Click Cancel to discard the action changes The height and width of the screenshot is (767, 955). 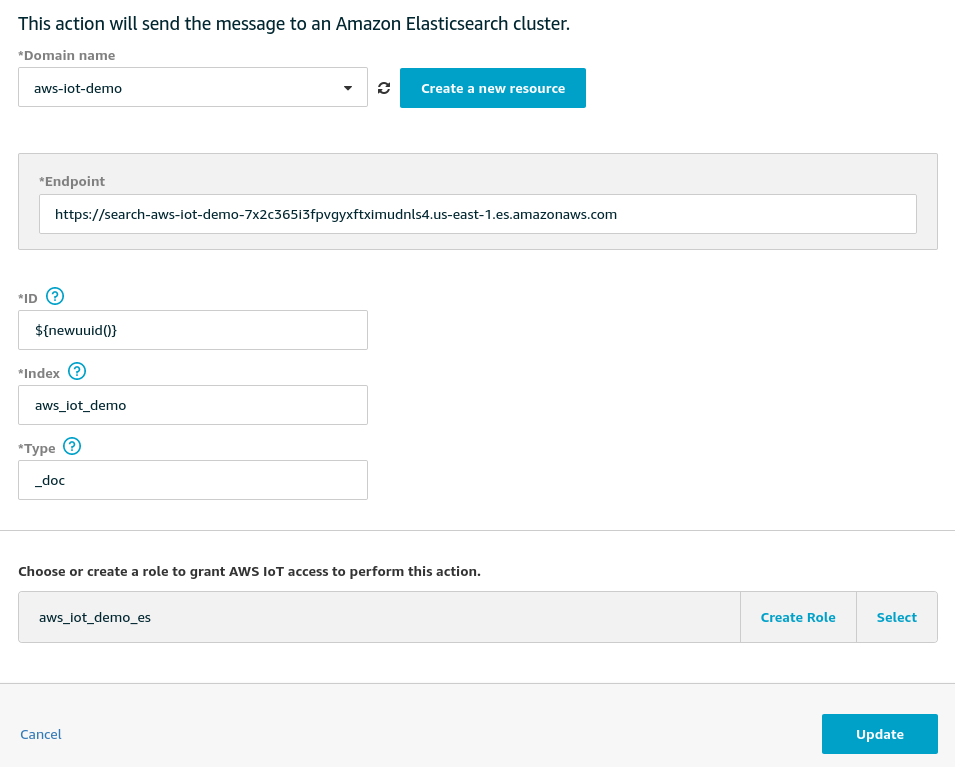41,733
